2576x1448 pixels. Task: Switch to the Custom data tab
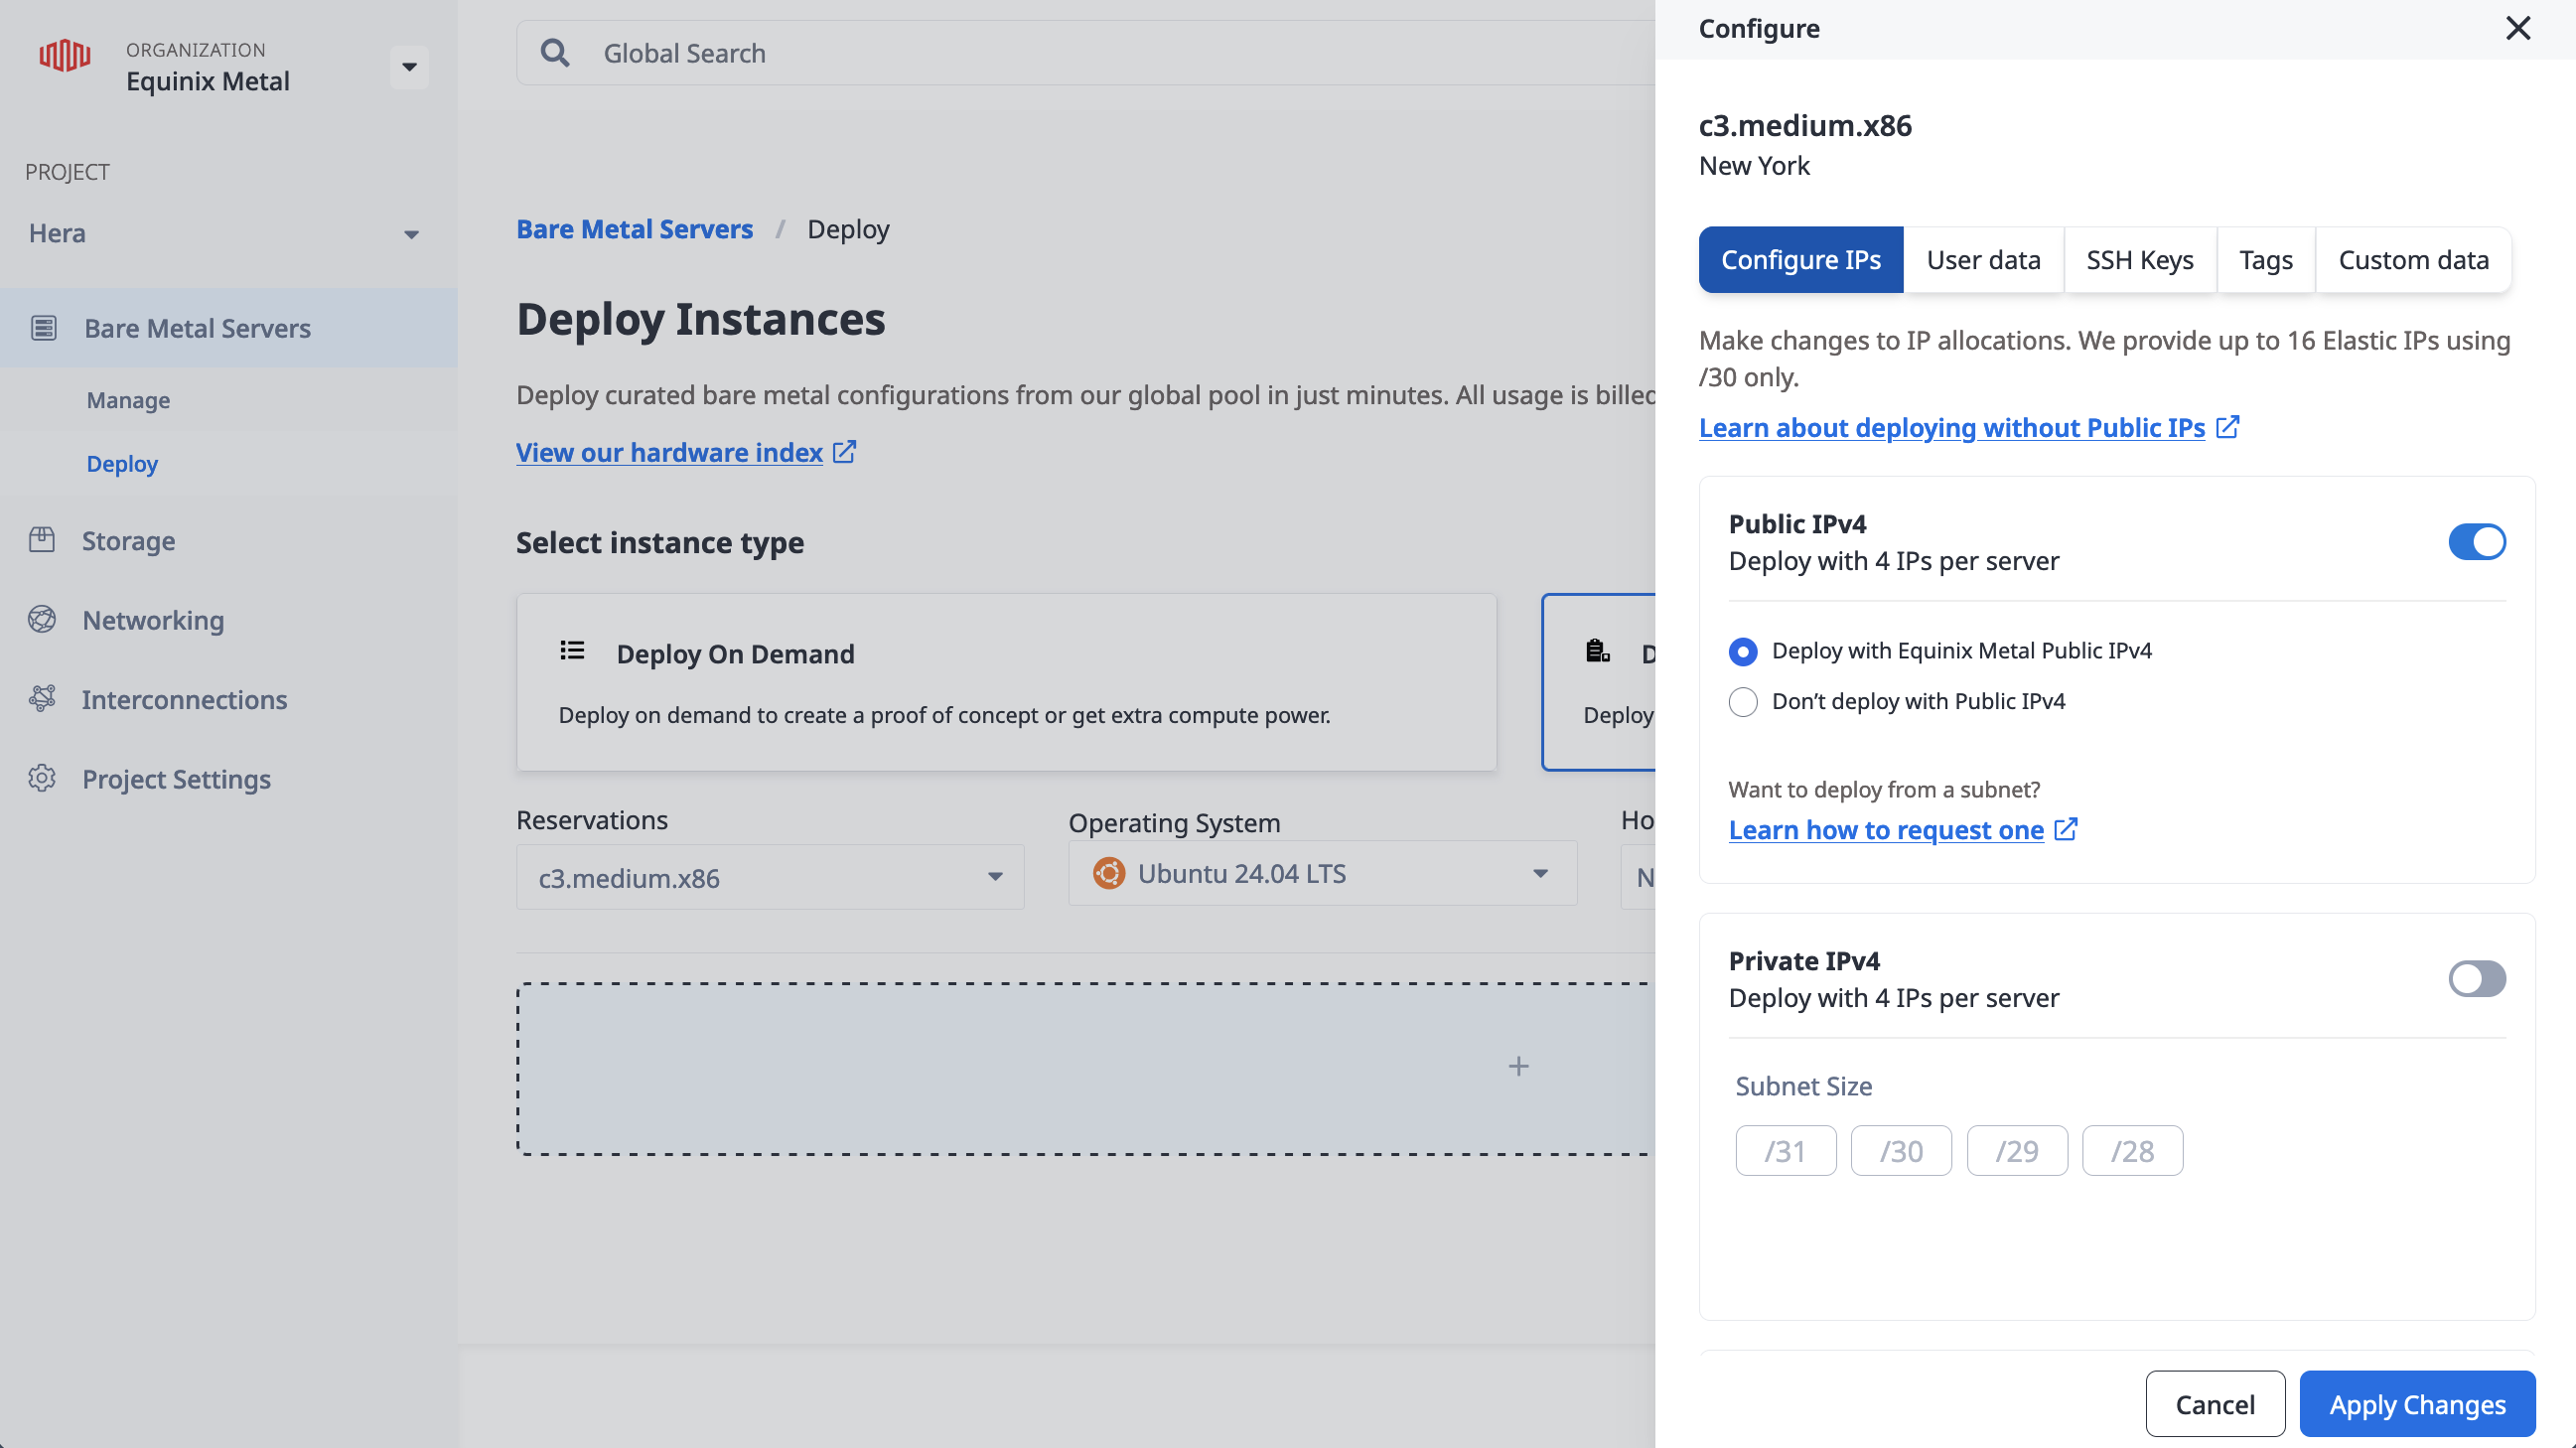(x=2413, y=260)
